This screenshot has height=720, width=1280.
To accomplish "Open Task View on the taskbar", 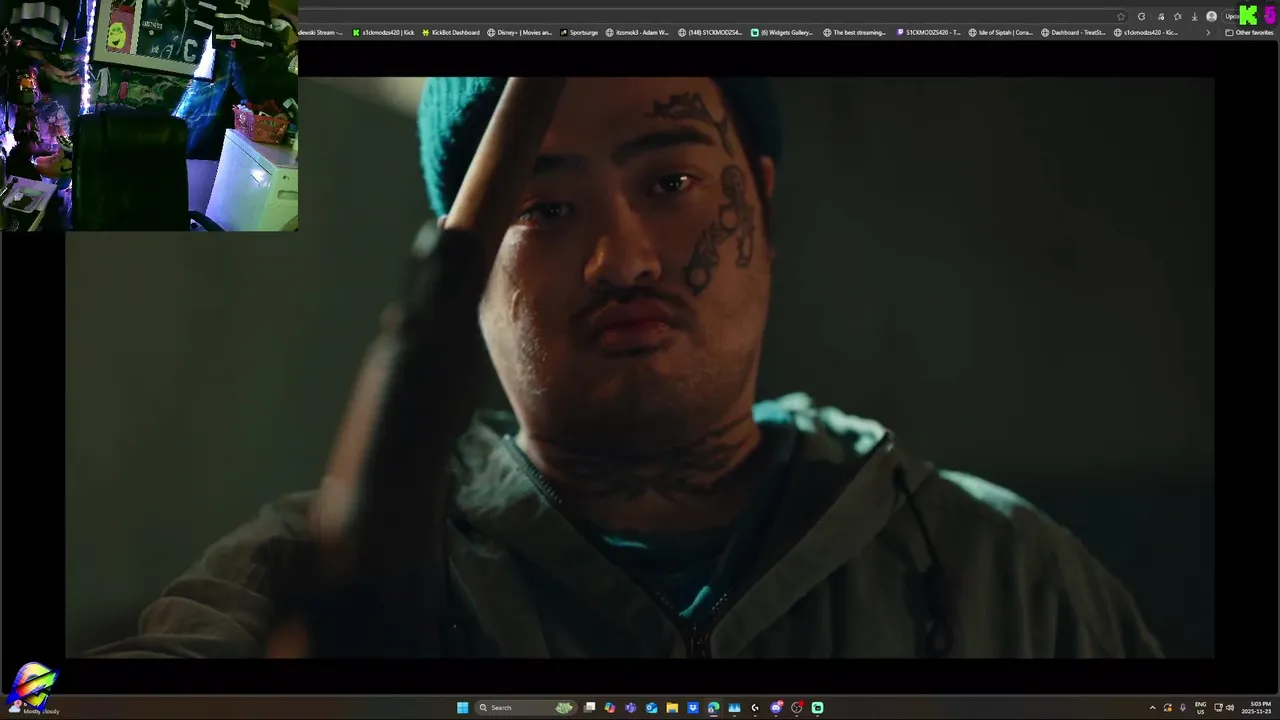I will (589, 708).
